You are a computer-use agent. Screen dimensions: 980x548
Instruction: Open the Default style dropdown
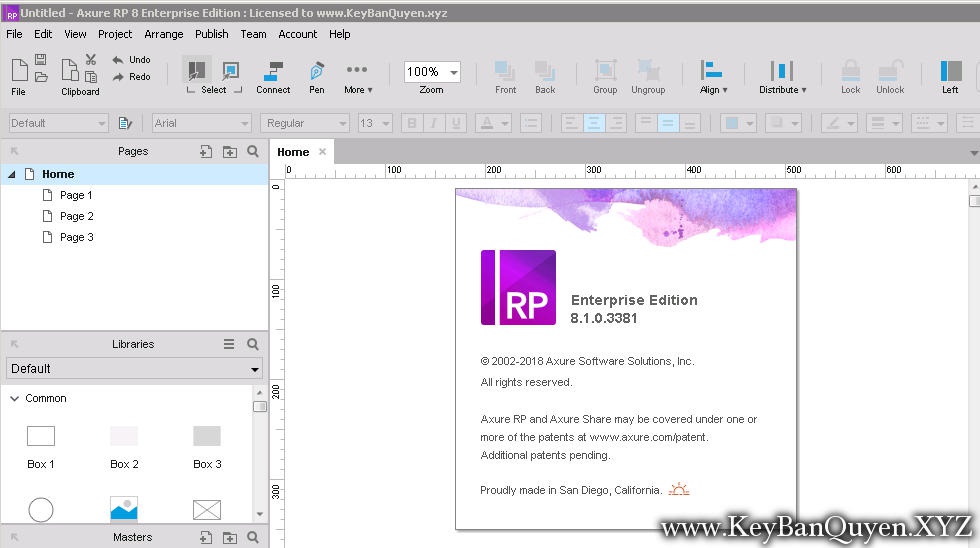59,123
